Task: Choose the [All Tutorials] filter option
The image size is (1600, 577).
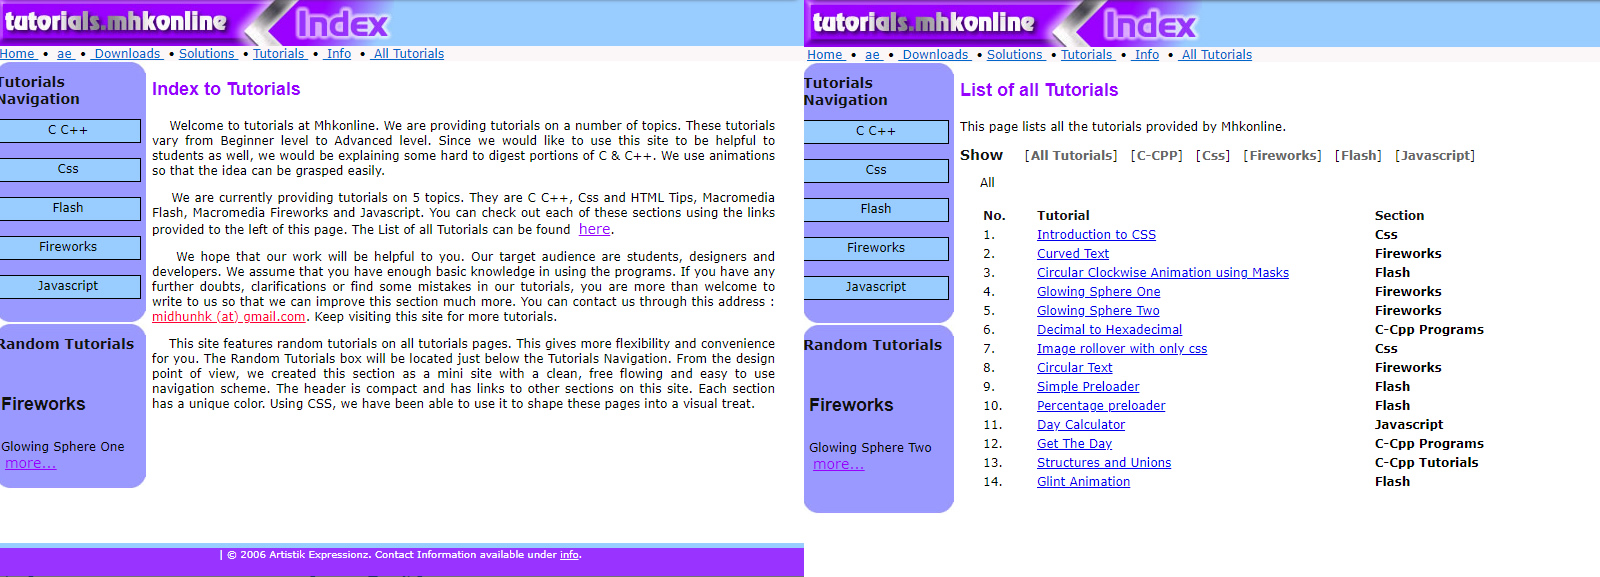Action: click(1070, 156)
